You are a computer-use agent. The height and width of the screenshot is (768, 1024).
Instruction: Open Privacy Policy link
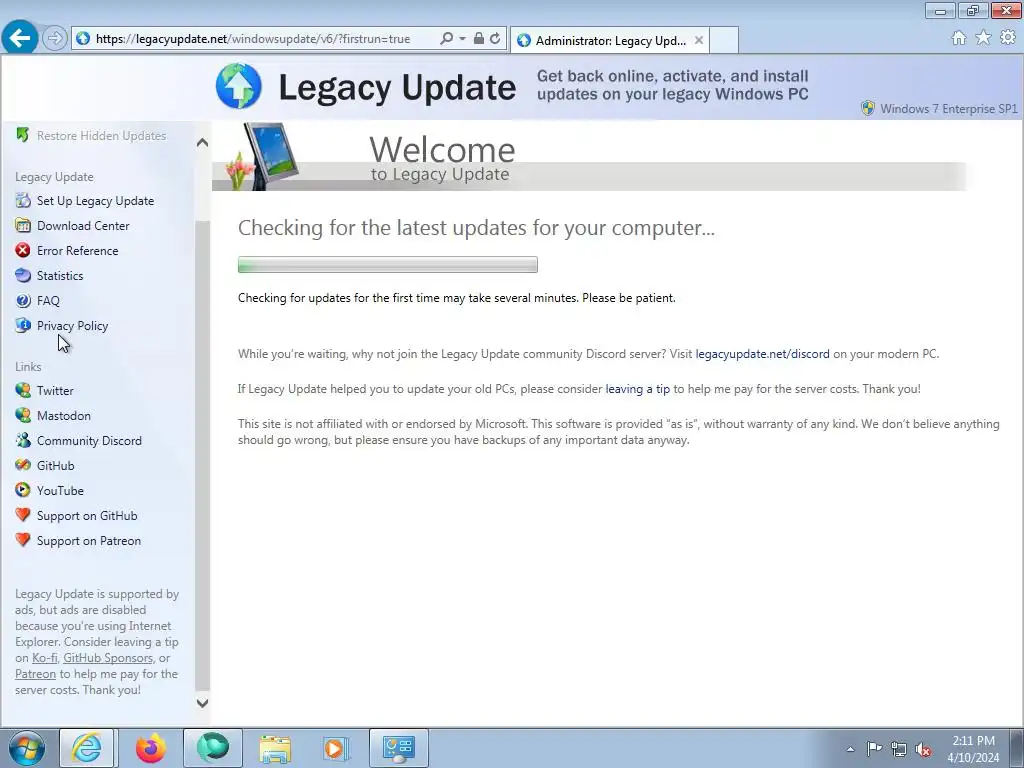(x=72, y=326)
